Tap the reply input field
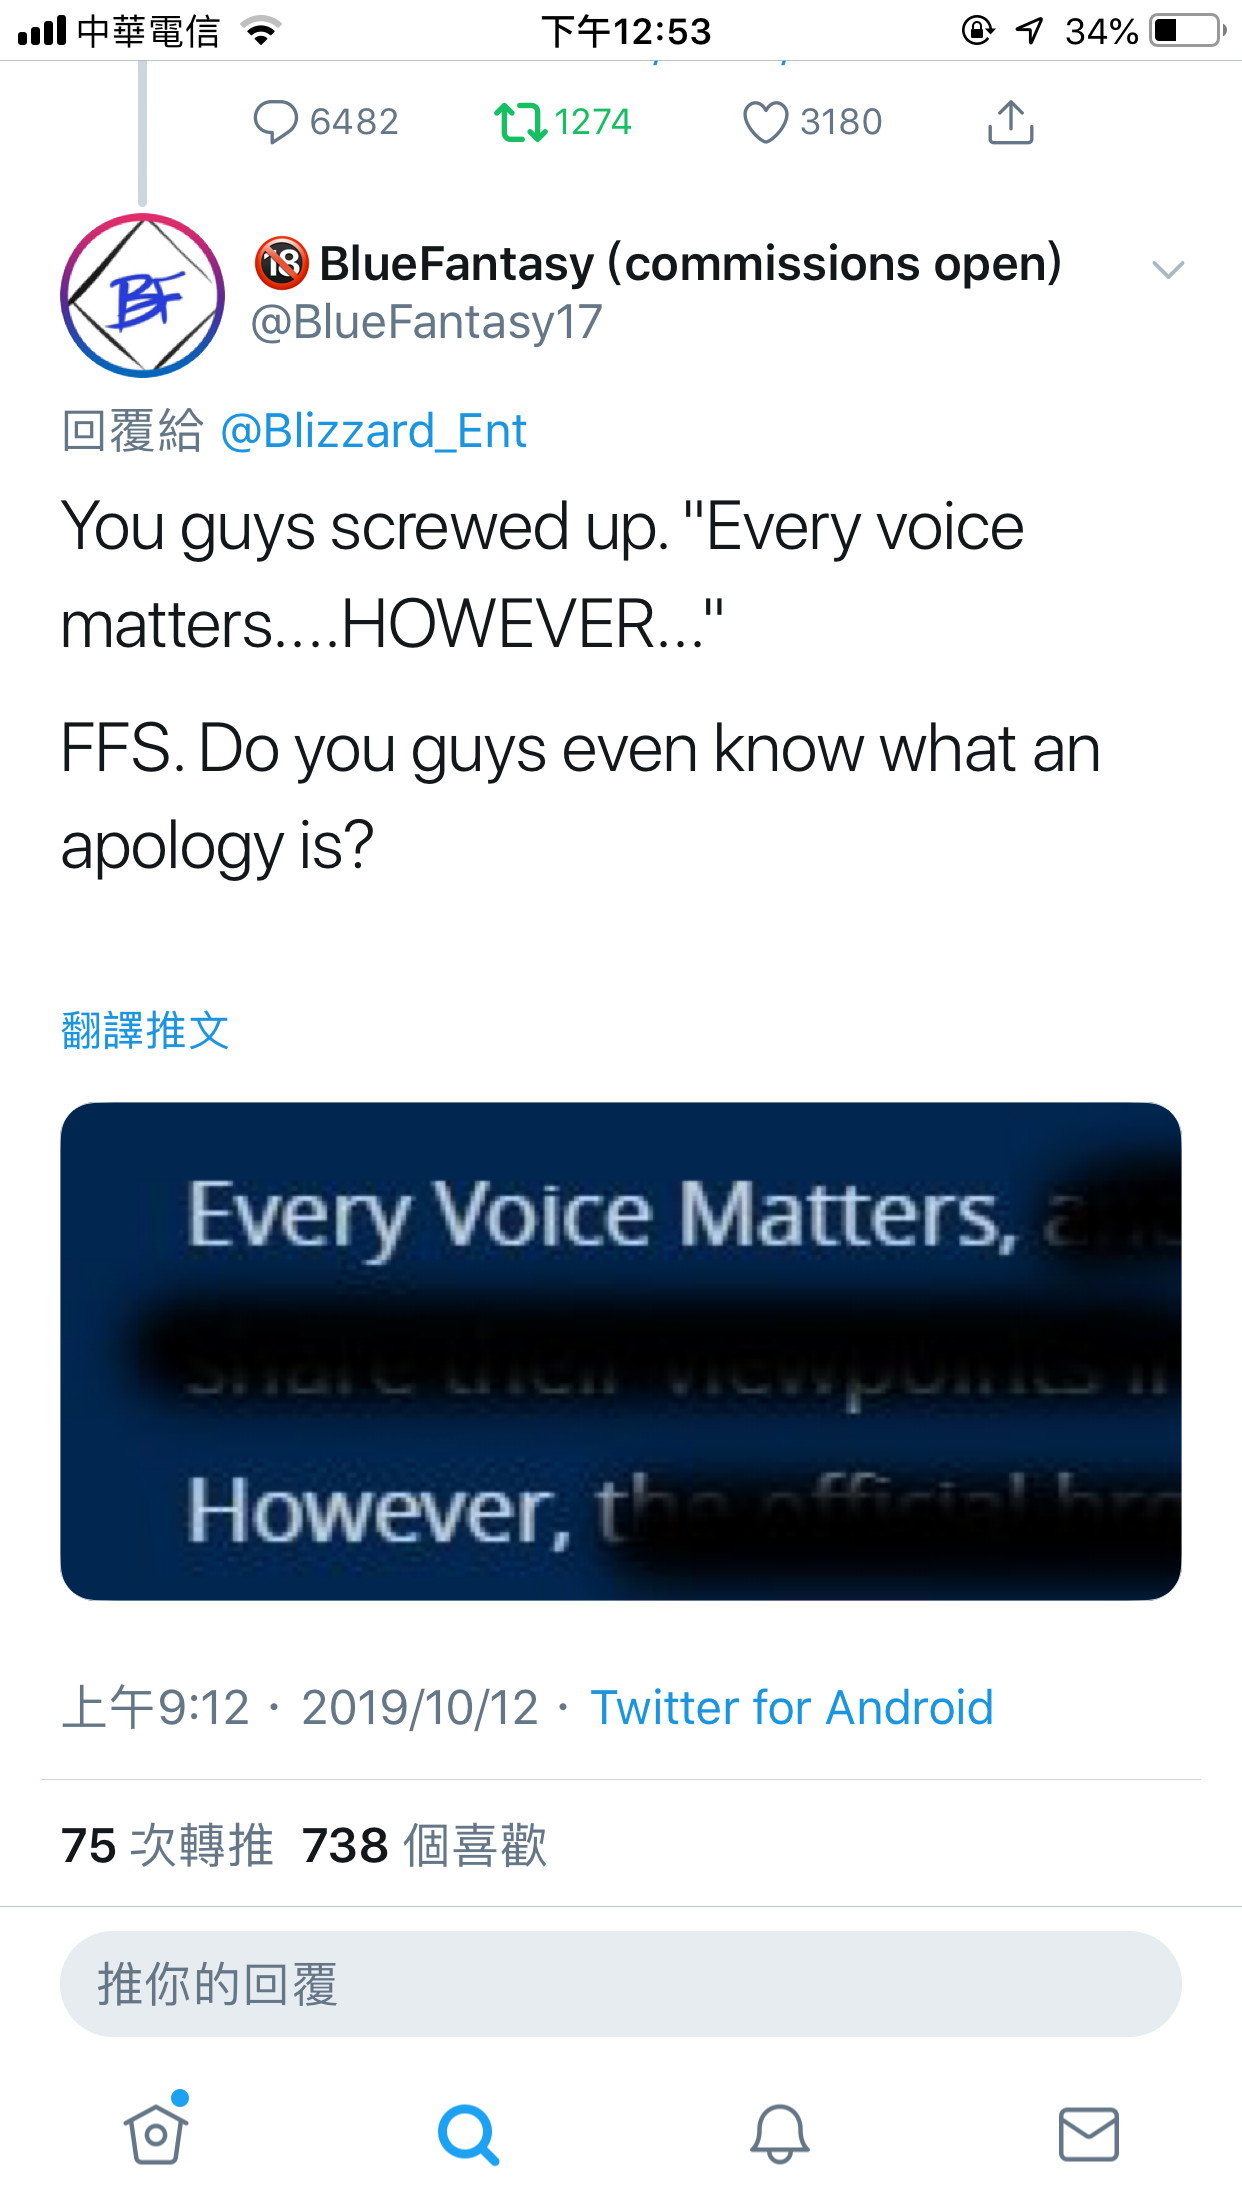1242x2208 pixels. [x=620, y=1984]
